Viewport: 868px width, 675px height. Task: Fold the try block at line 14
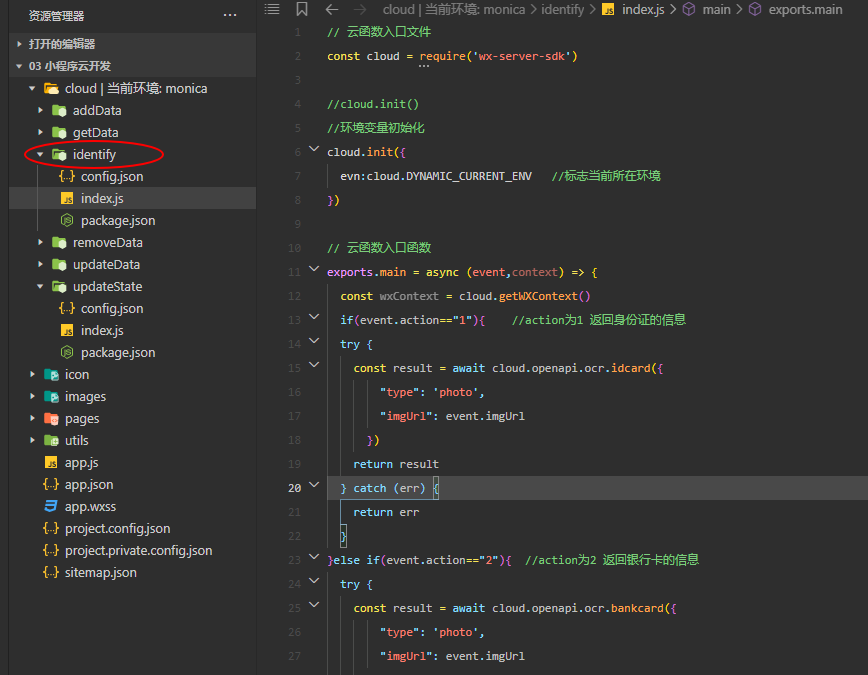click(x=314, y=341)
